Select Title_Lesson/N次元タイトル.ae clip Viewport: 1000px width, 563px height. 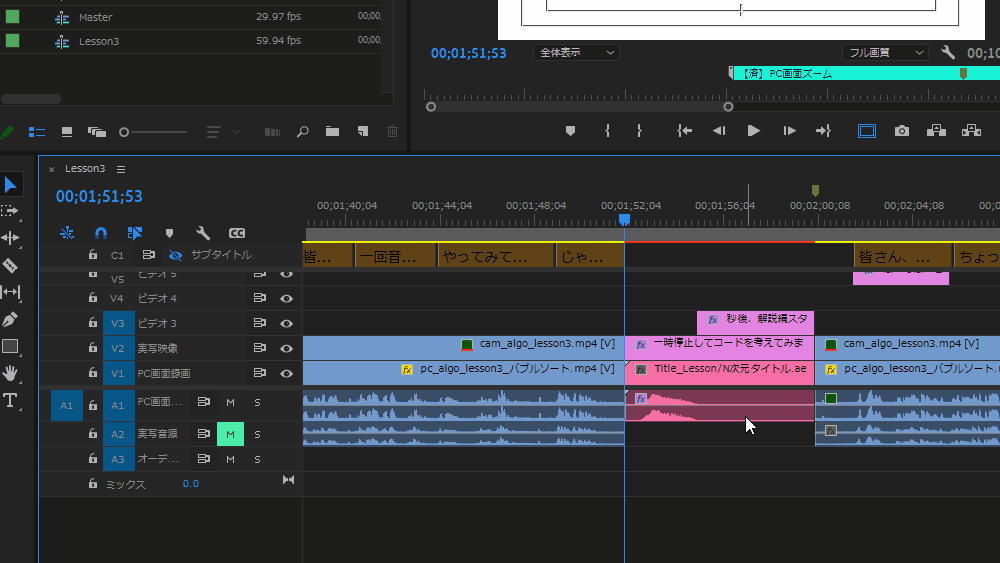pos(719,372)
